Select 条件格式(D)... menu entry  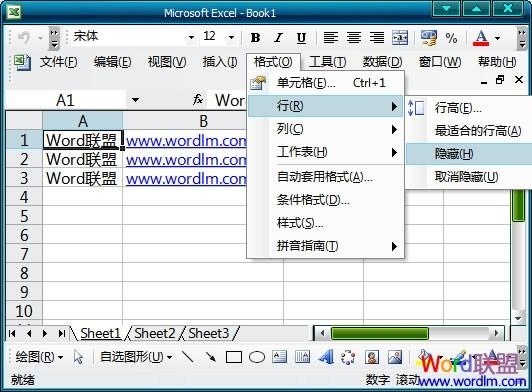pos(326,200)
